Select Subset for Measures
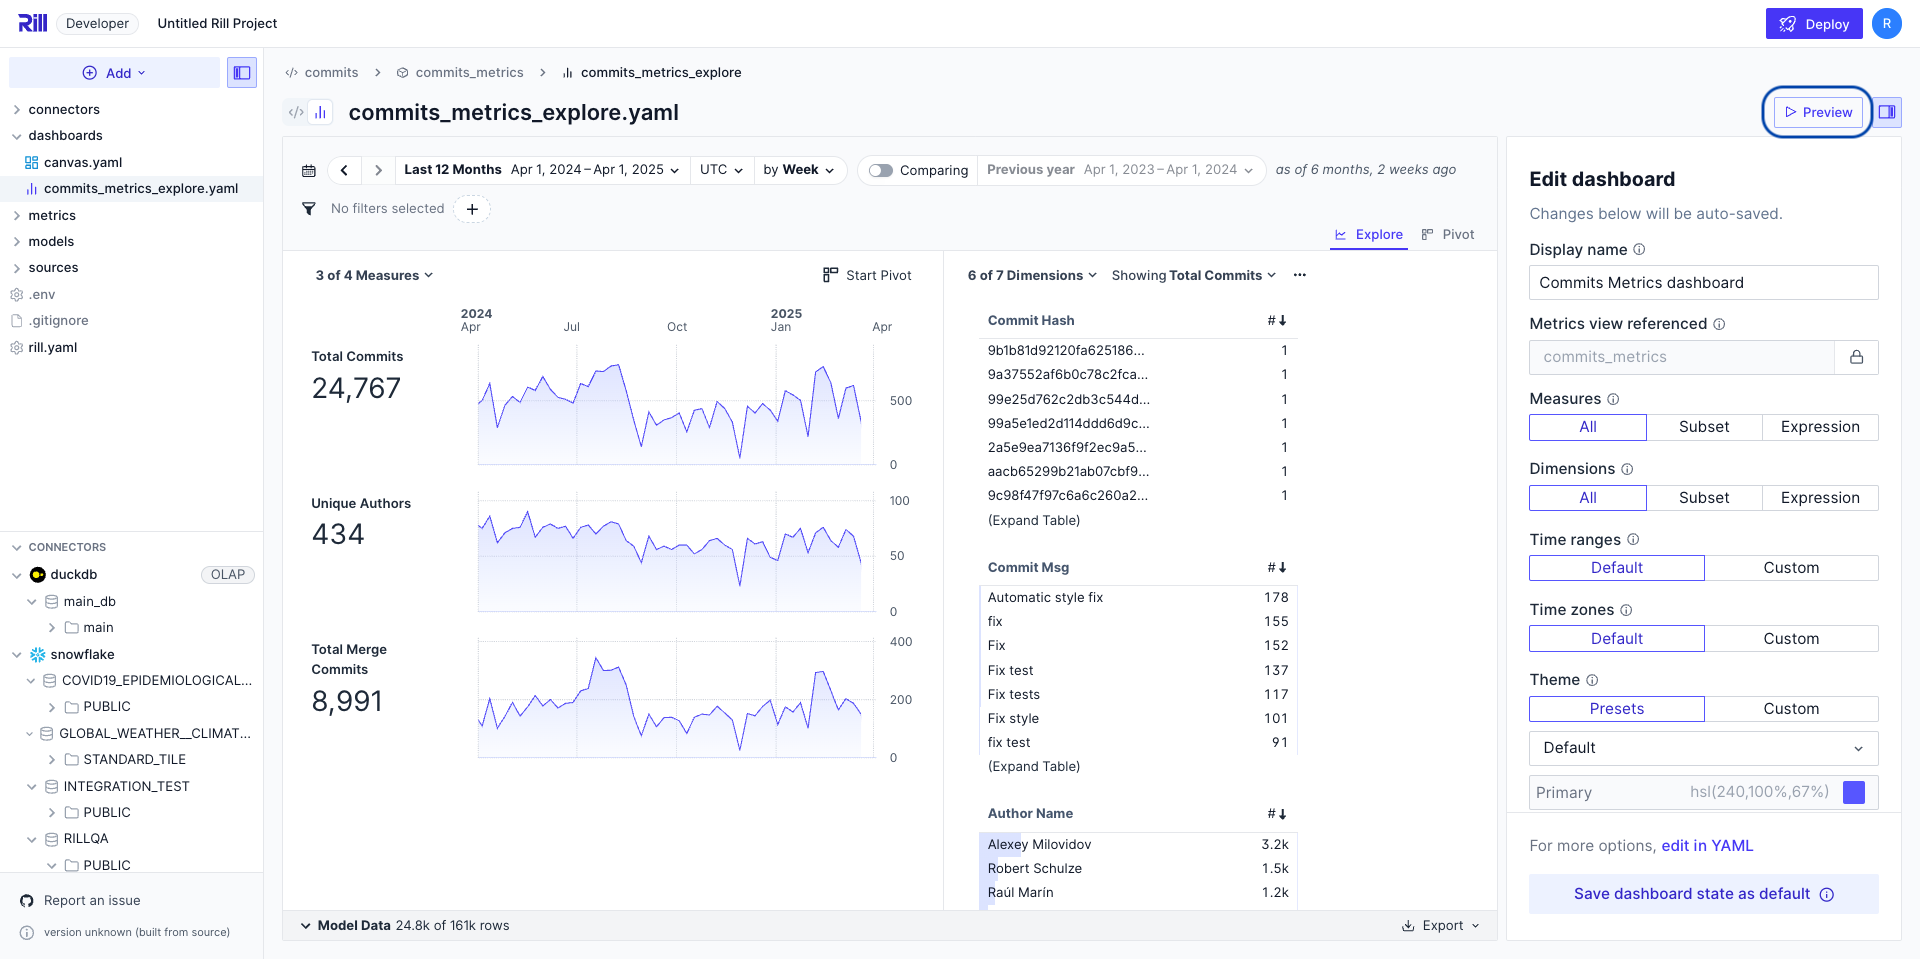 (x=1703, y=427)
